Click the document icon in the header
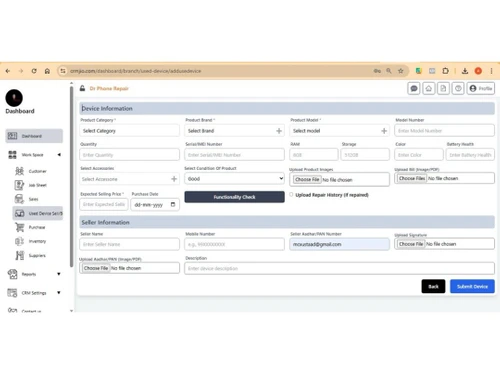500x375 pixels. (x=443, y=89)
